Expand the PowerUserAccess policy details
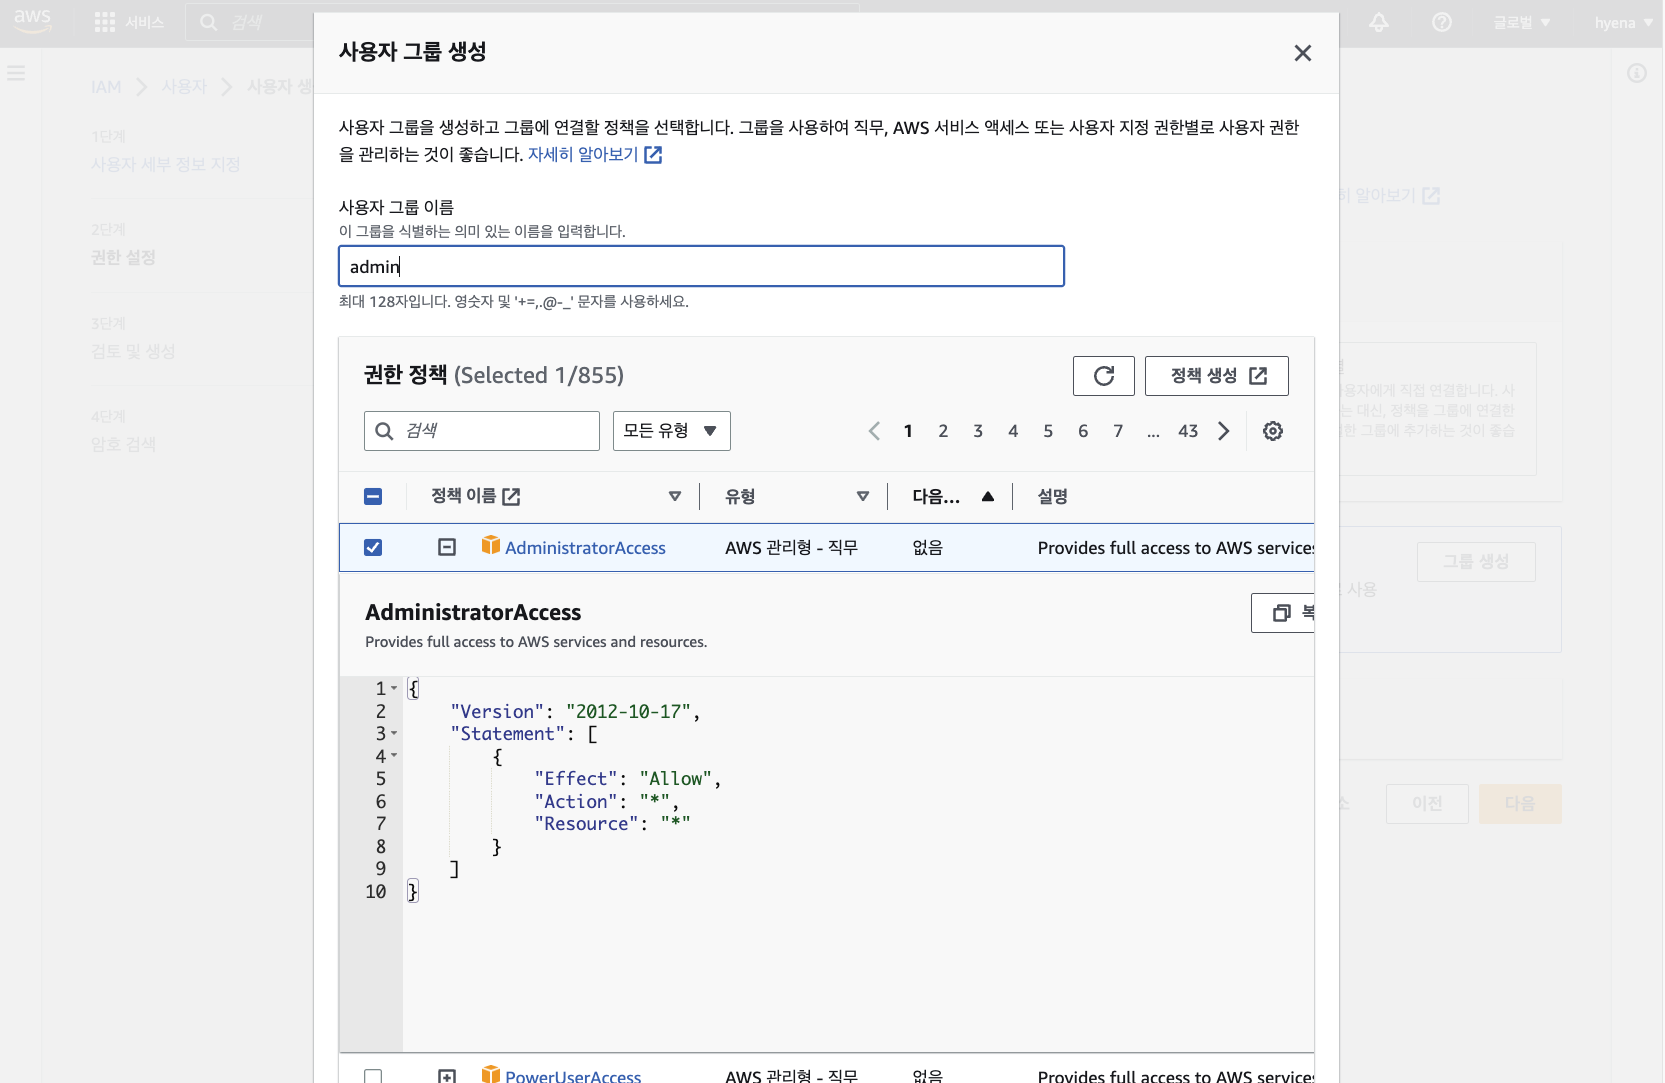This screenshot has height=1083, width=1665. pyautogui.click(x=447, y=1076)
